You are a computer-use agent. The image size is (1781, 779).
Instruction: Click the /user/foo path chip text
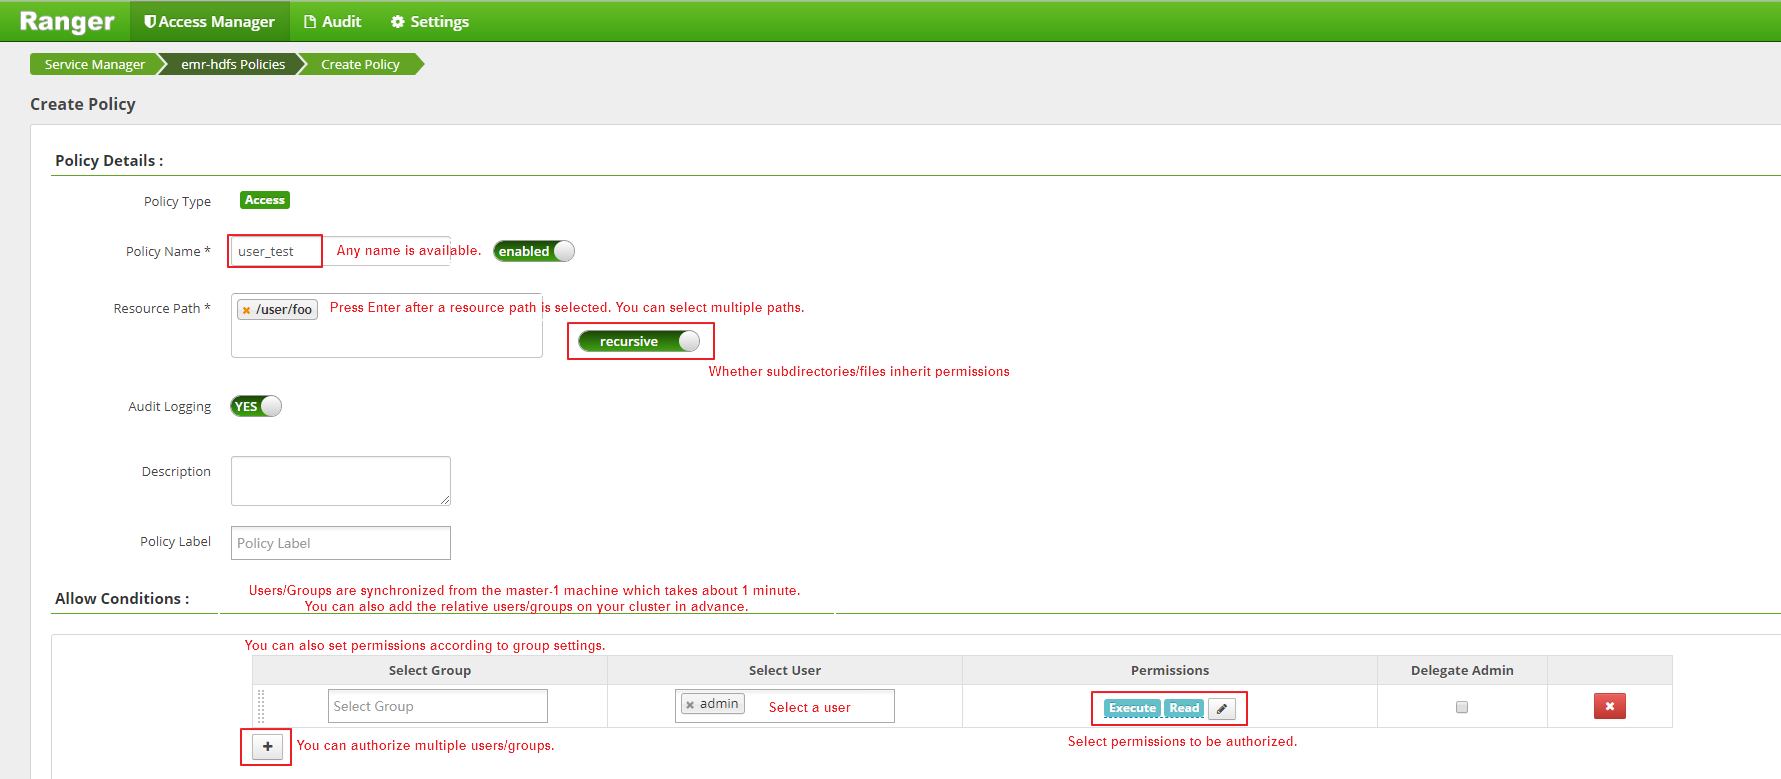[x=284, y=309]
